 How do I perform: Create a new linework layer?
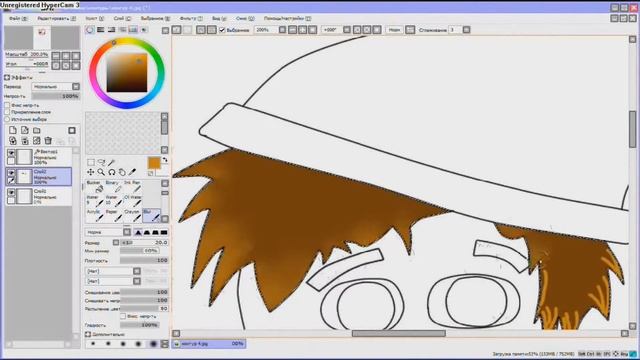pos(24,130)
